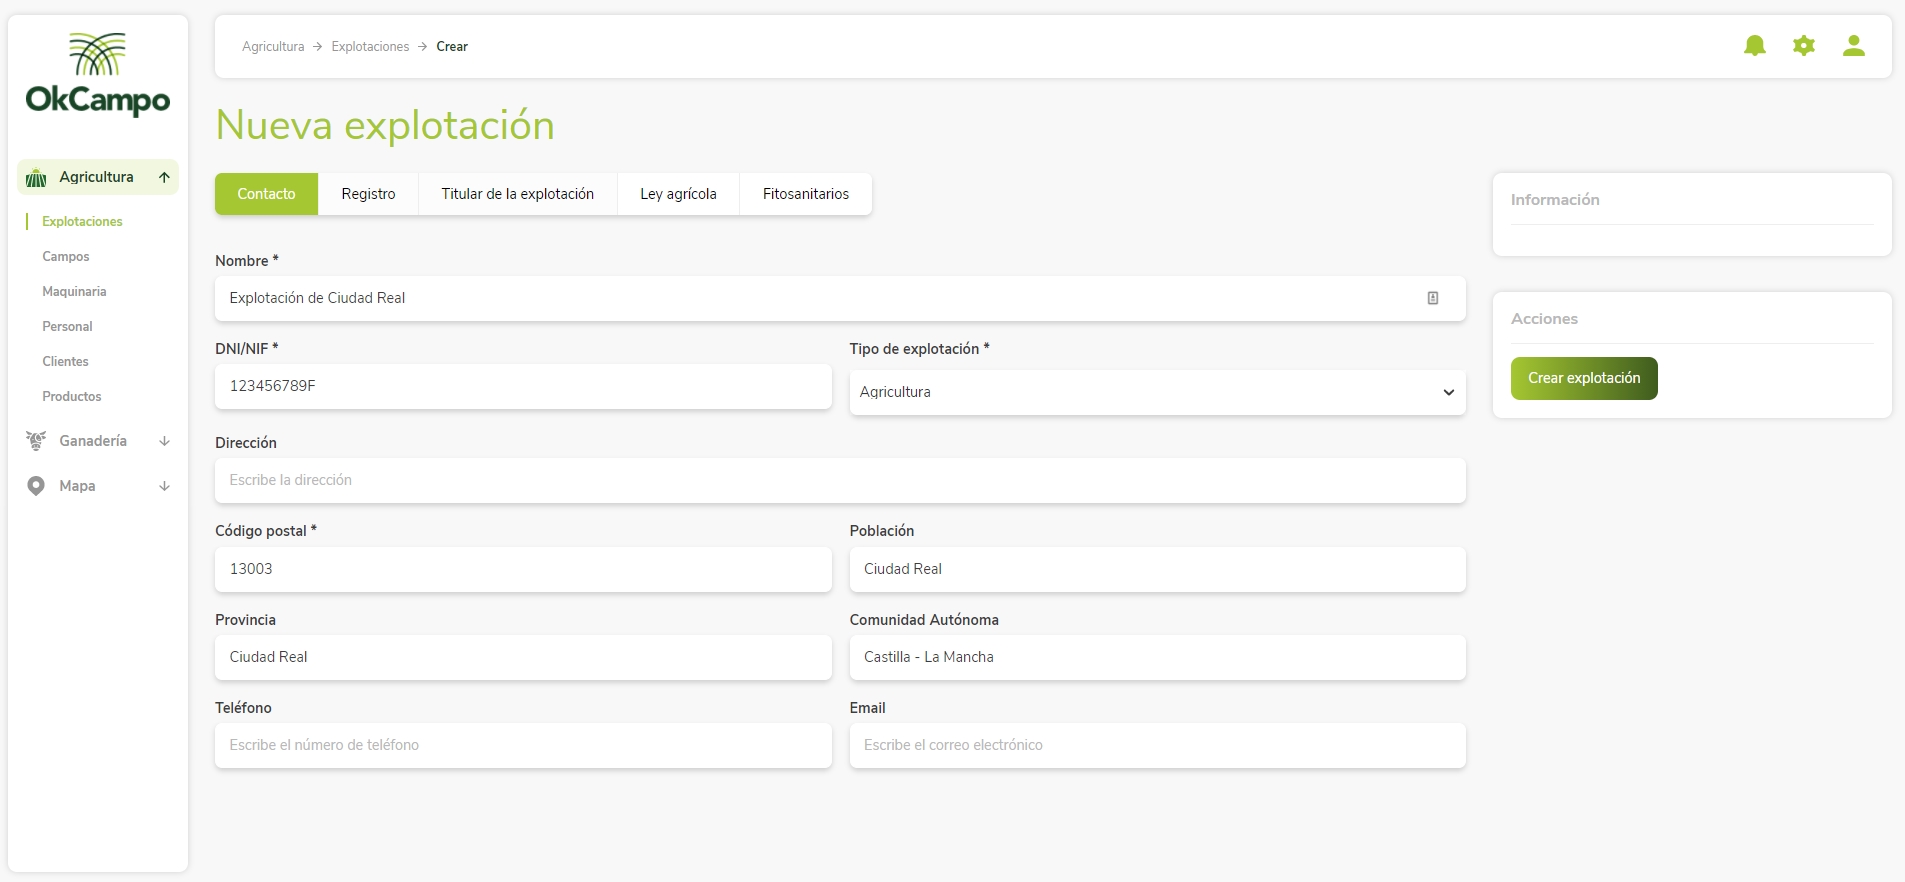The image size is (1905, 882).
Task: Expand the Ganadería section arrow
Action: coord(164,441)
